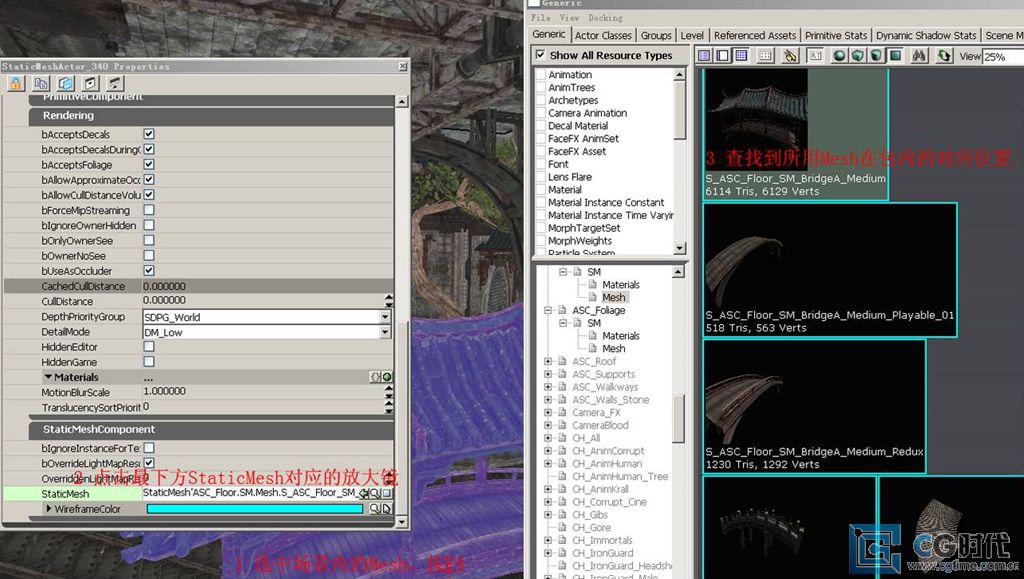1024x579 pixels.
Task: Open DepthPriorityGroup SDPG_World dropdown
Action: [x=385, y=317]
